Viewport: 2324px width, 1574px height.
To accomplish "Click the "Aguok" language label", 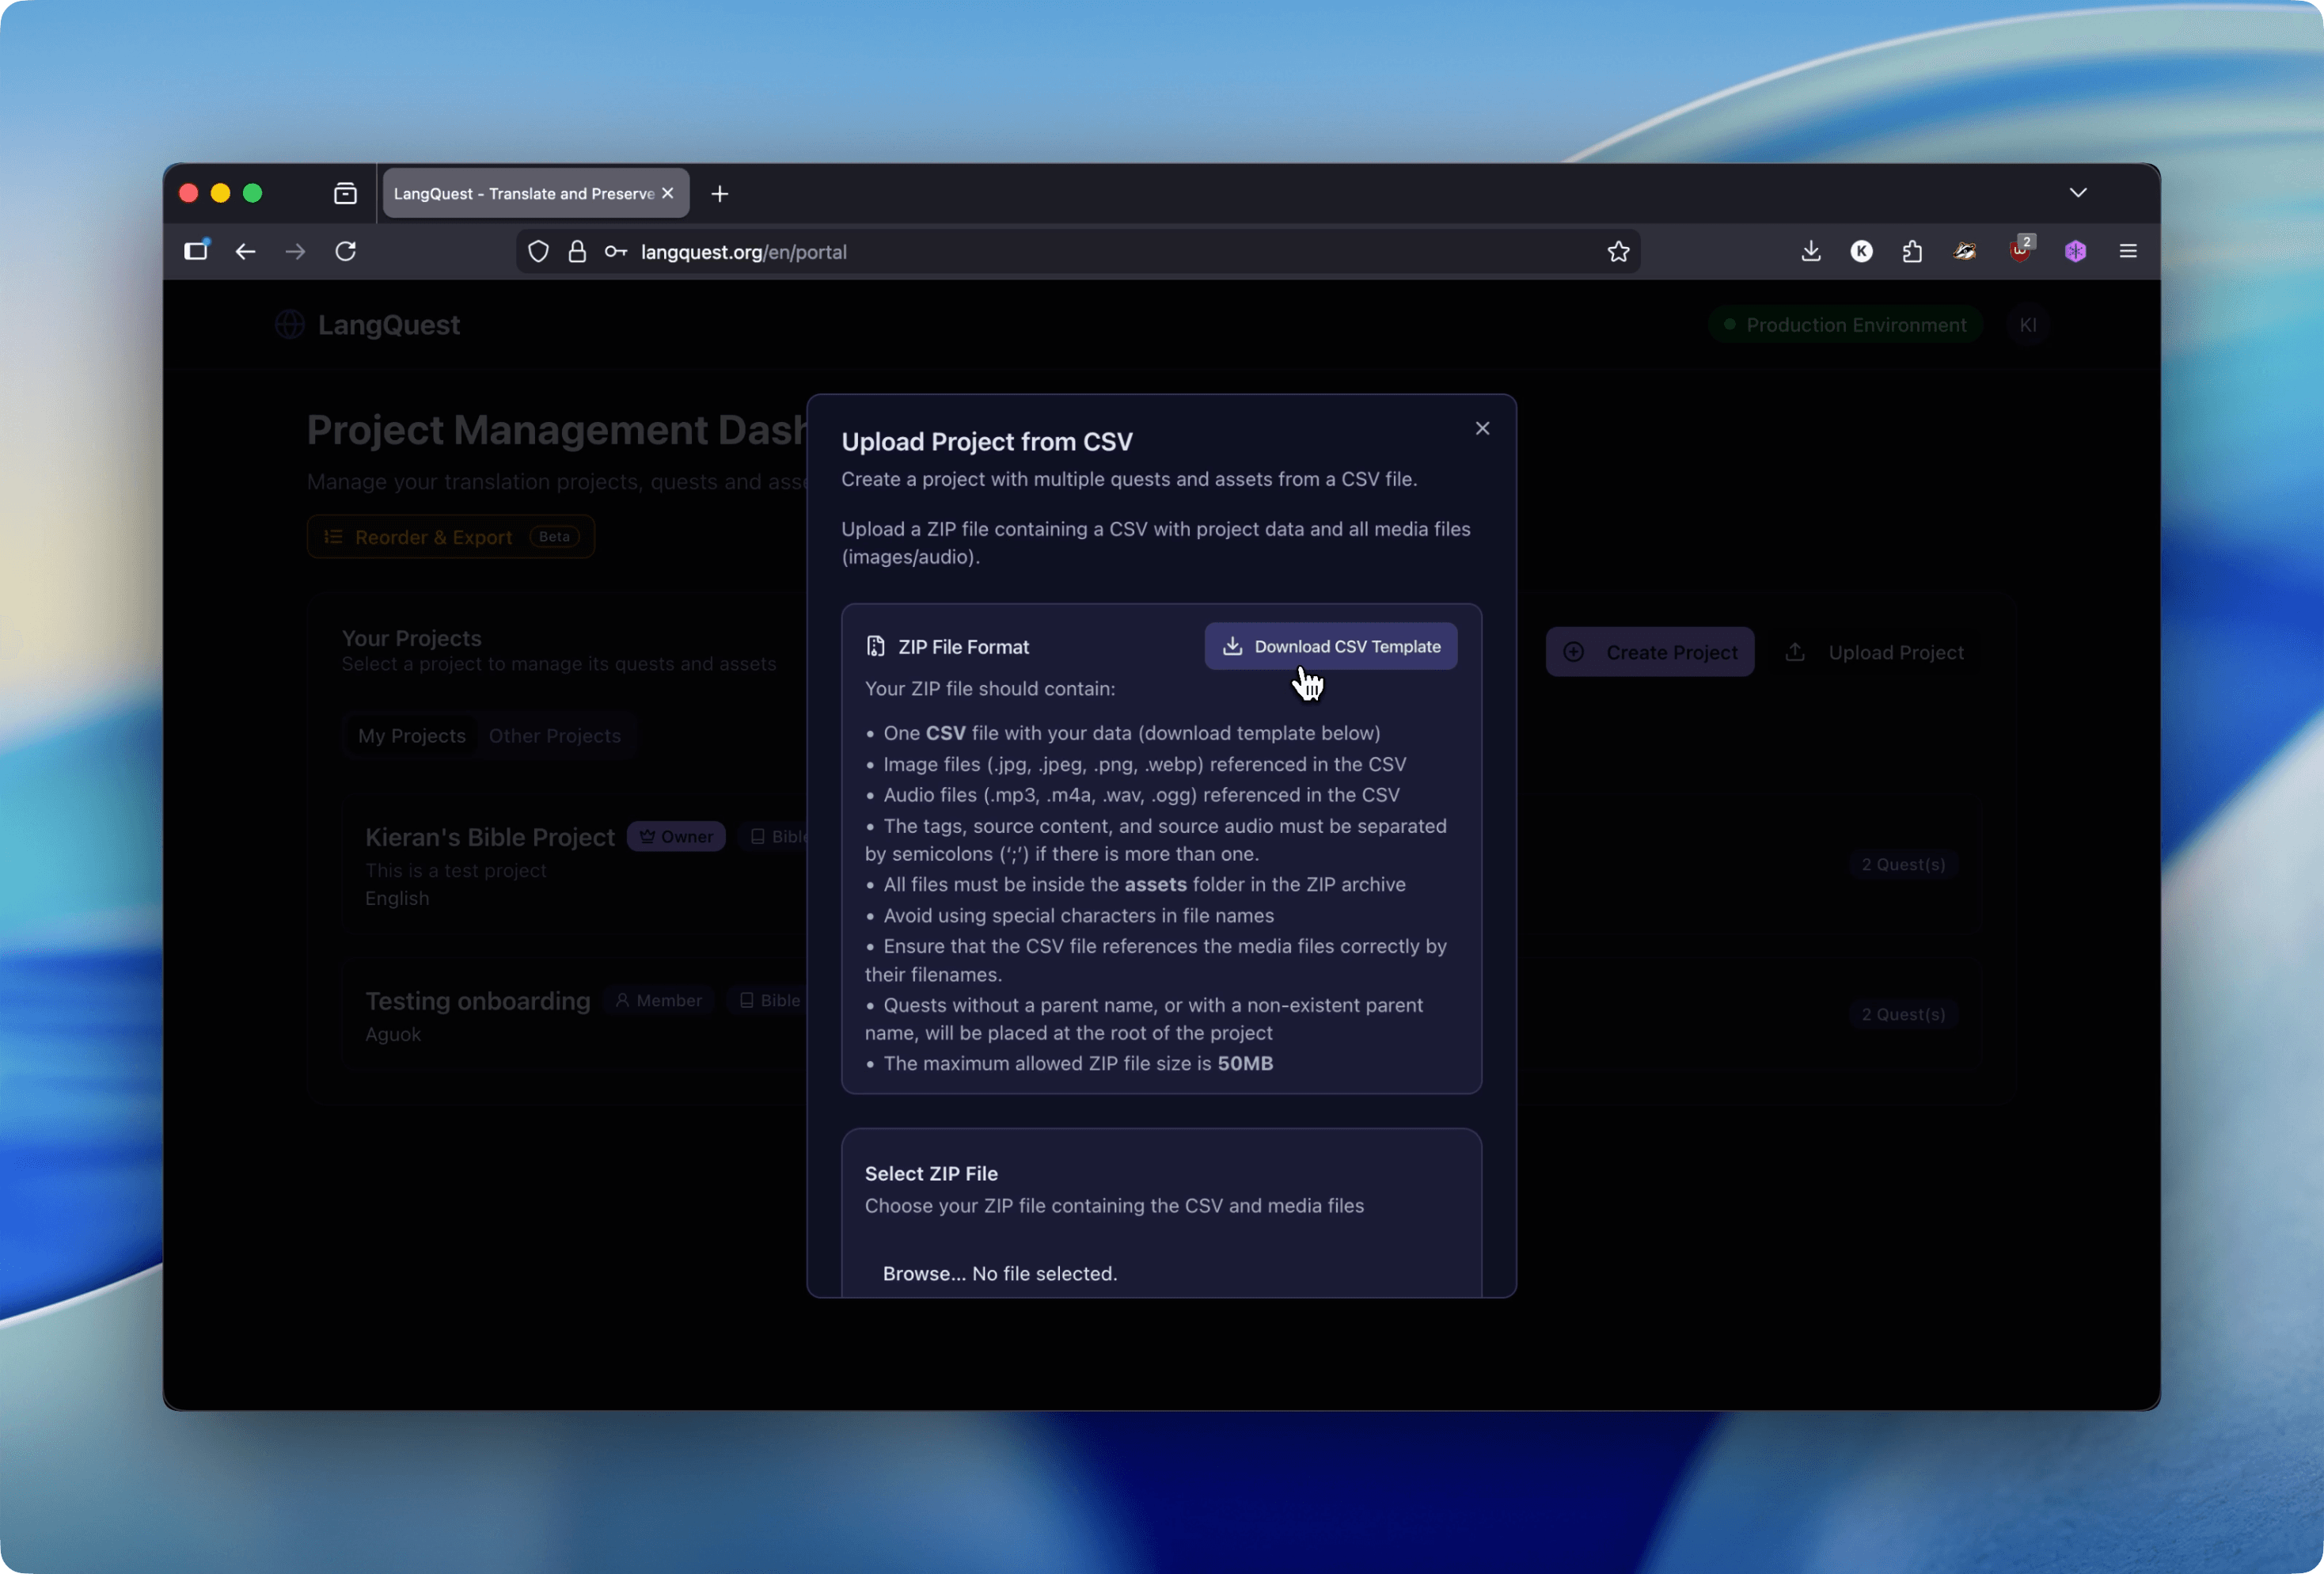I will point(393,1034).
